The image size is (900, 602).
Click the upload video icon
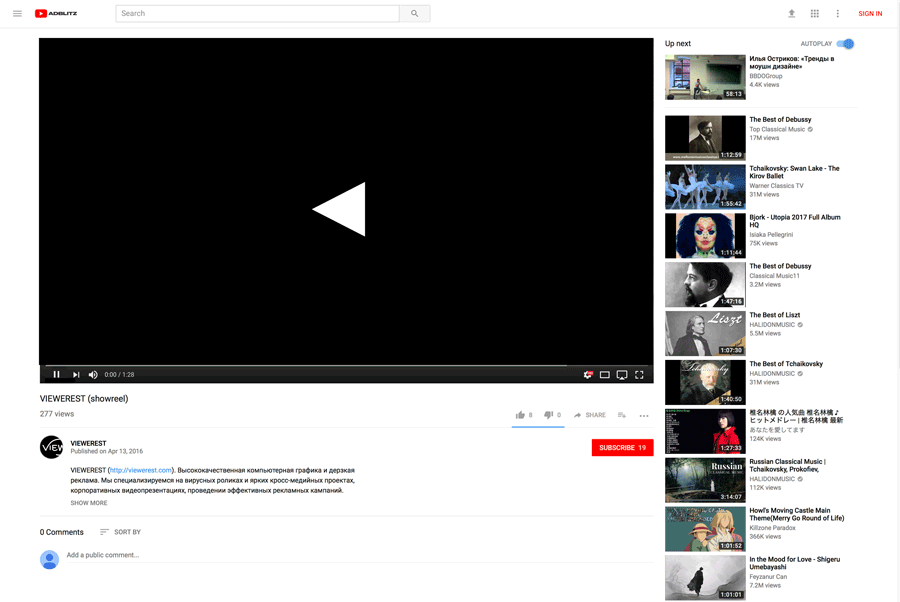(792, 14)
